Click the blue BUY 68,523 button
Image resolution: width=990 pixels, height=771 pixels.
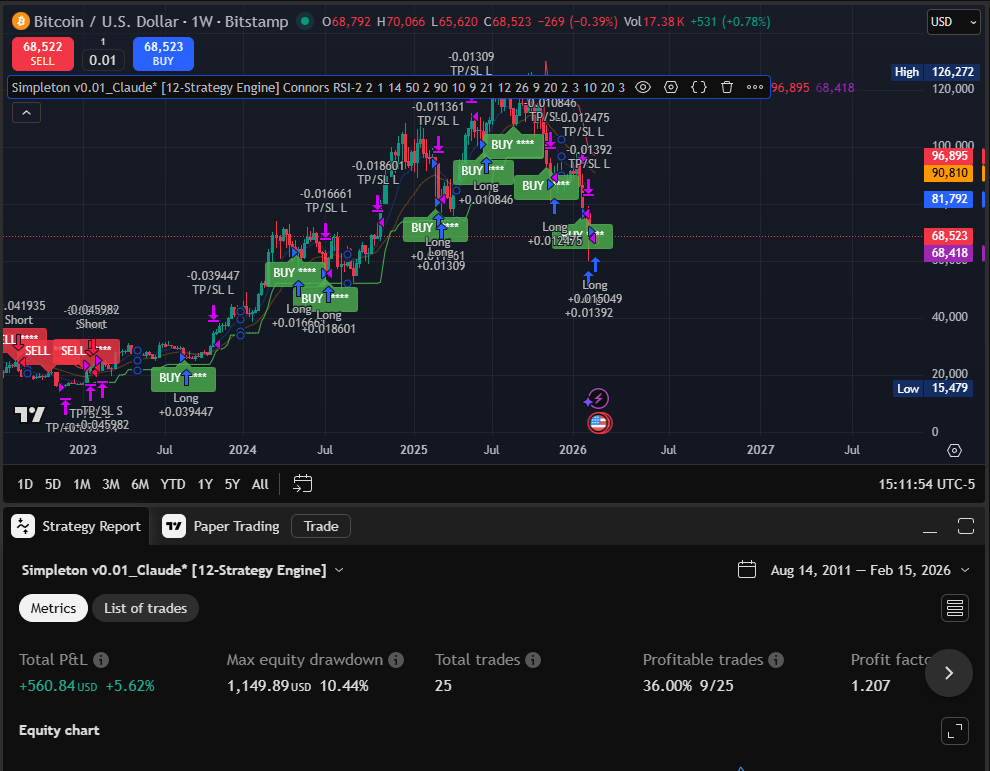(164, 53)
